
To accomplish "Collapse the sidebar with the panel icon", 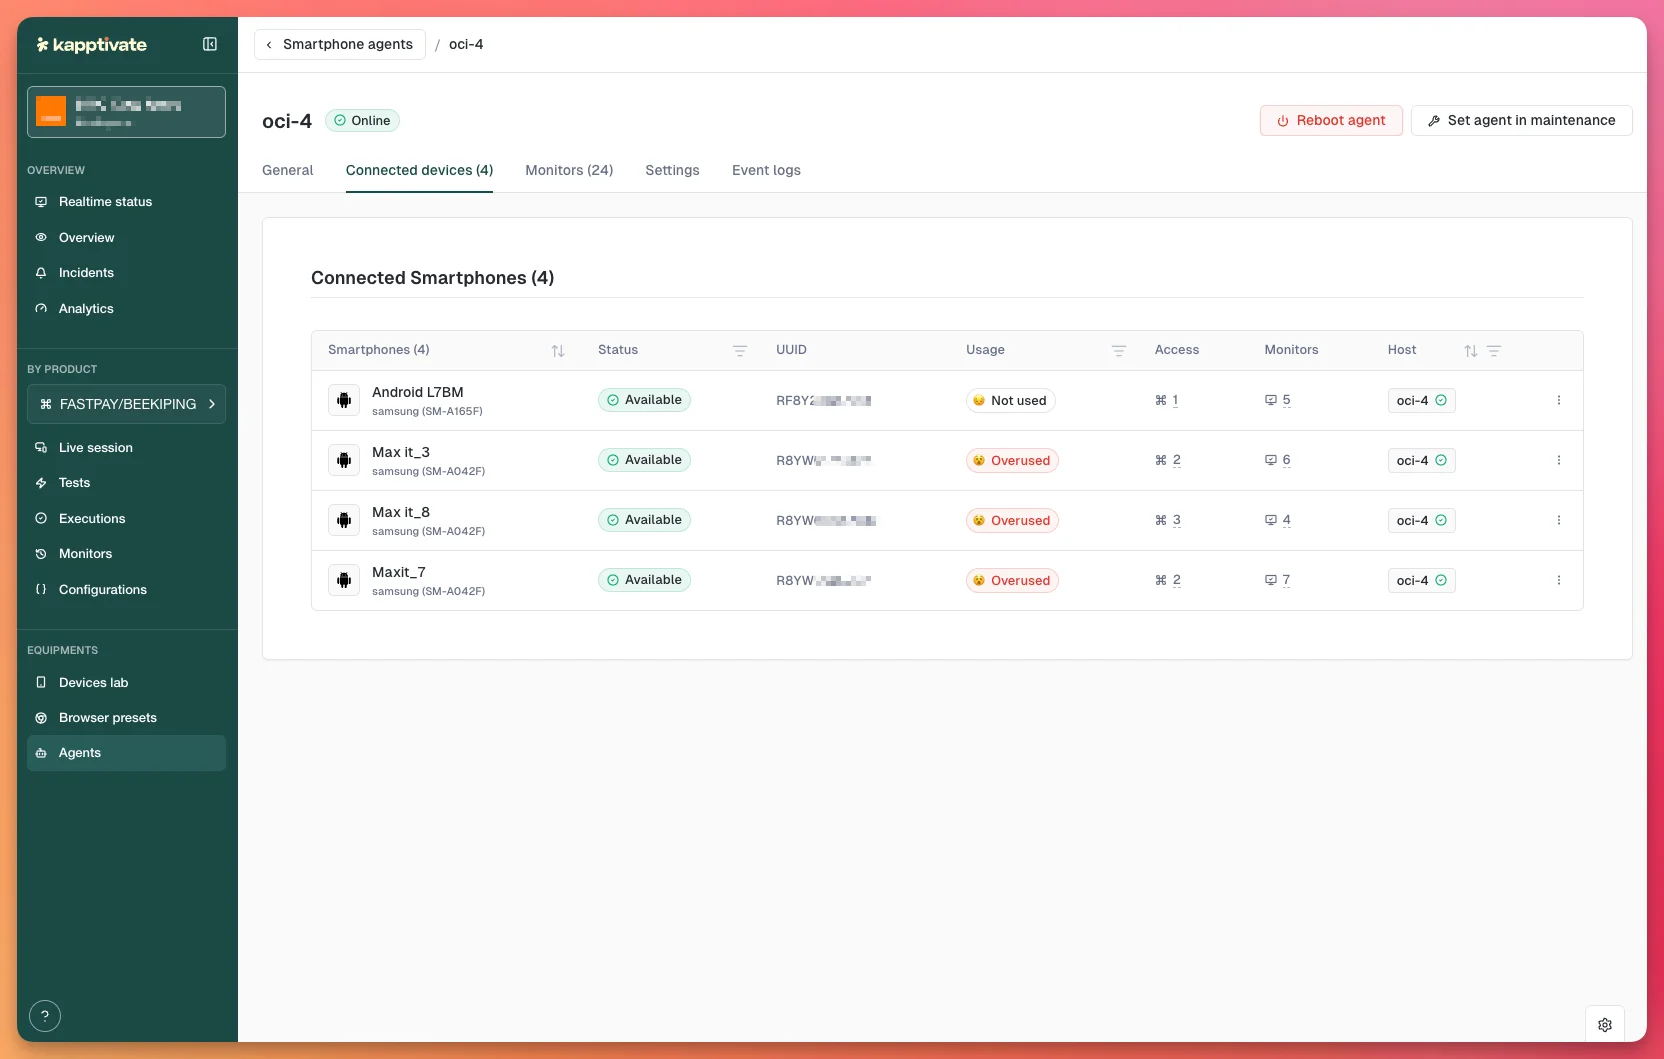I will click(210, 44).
